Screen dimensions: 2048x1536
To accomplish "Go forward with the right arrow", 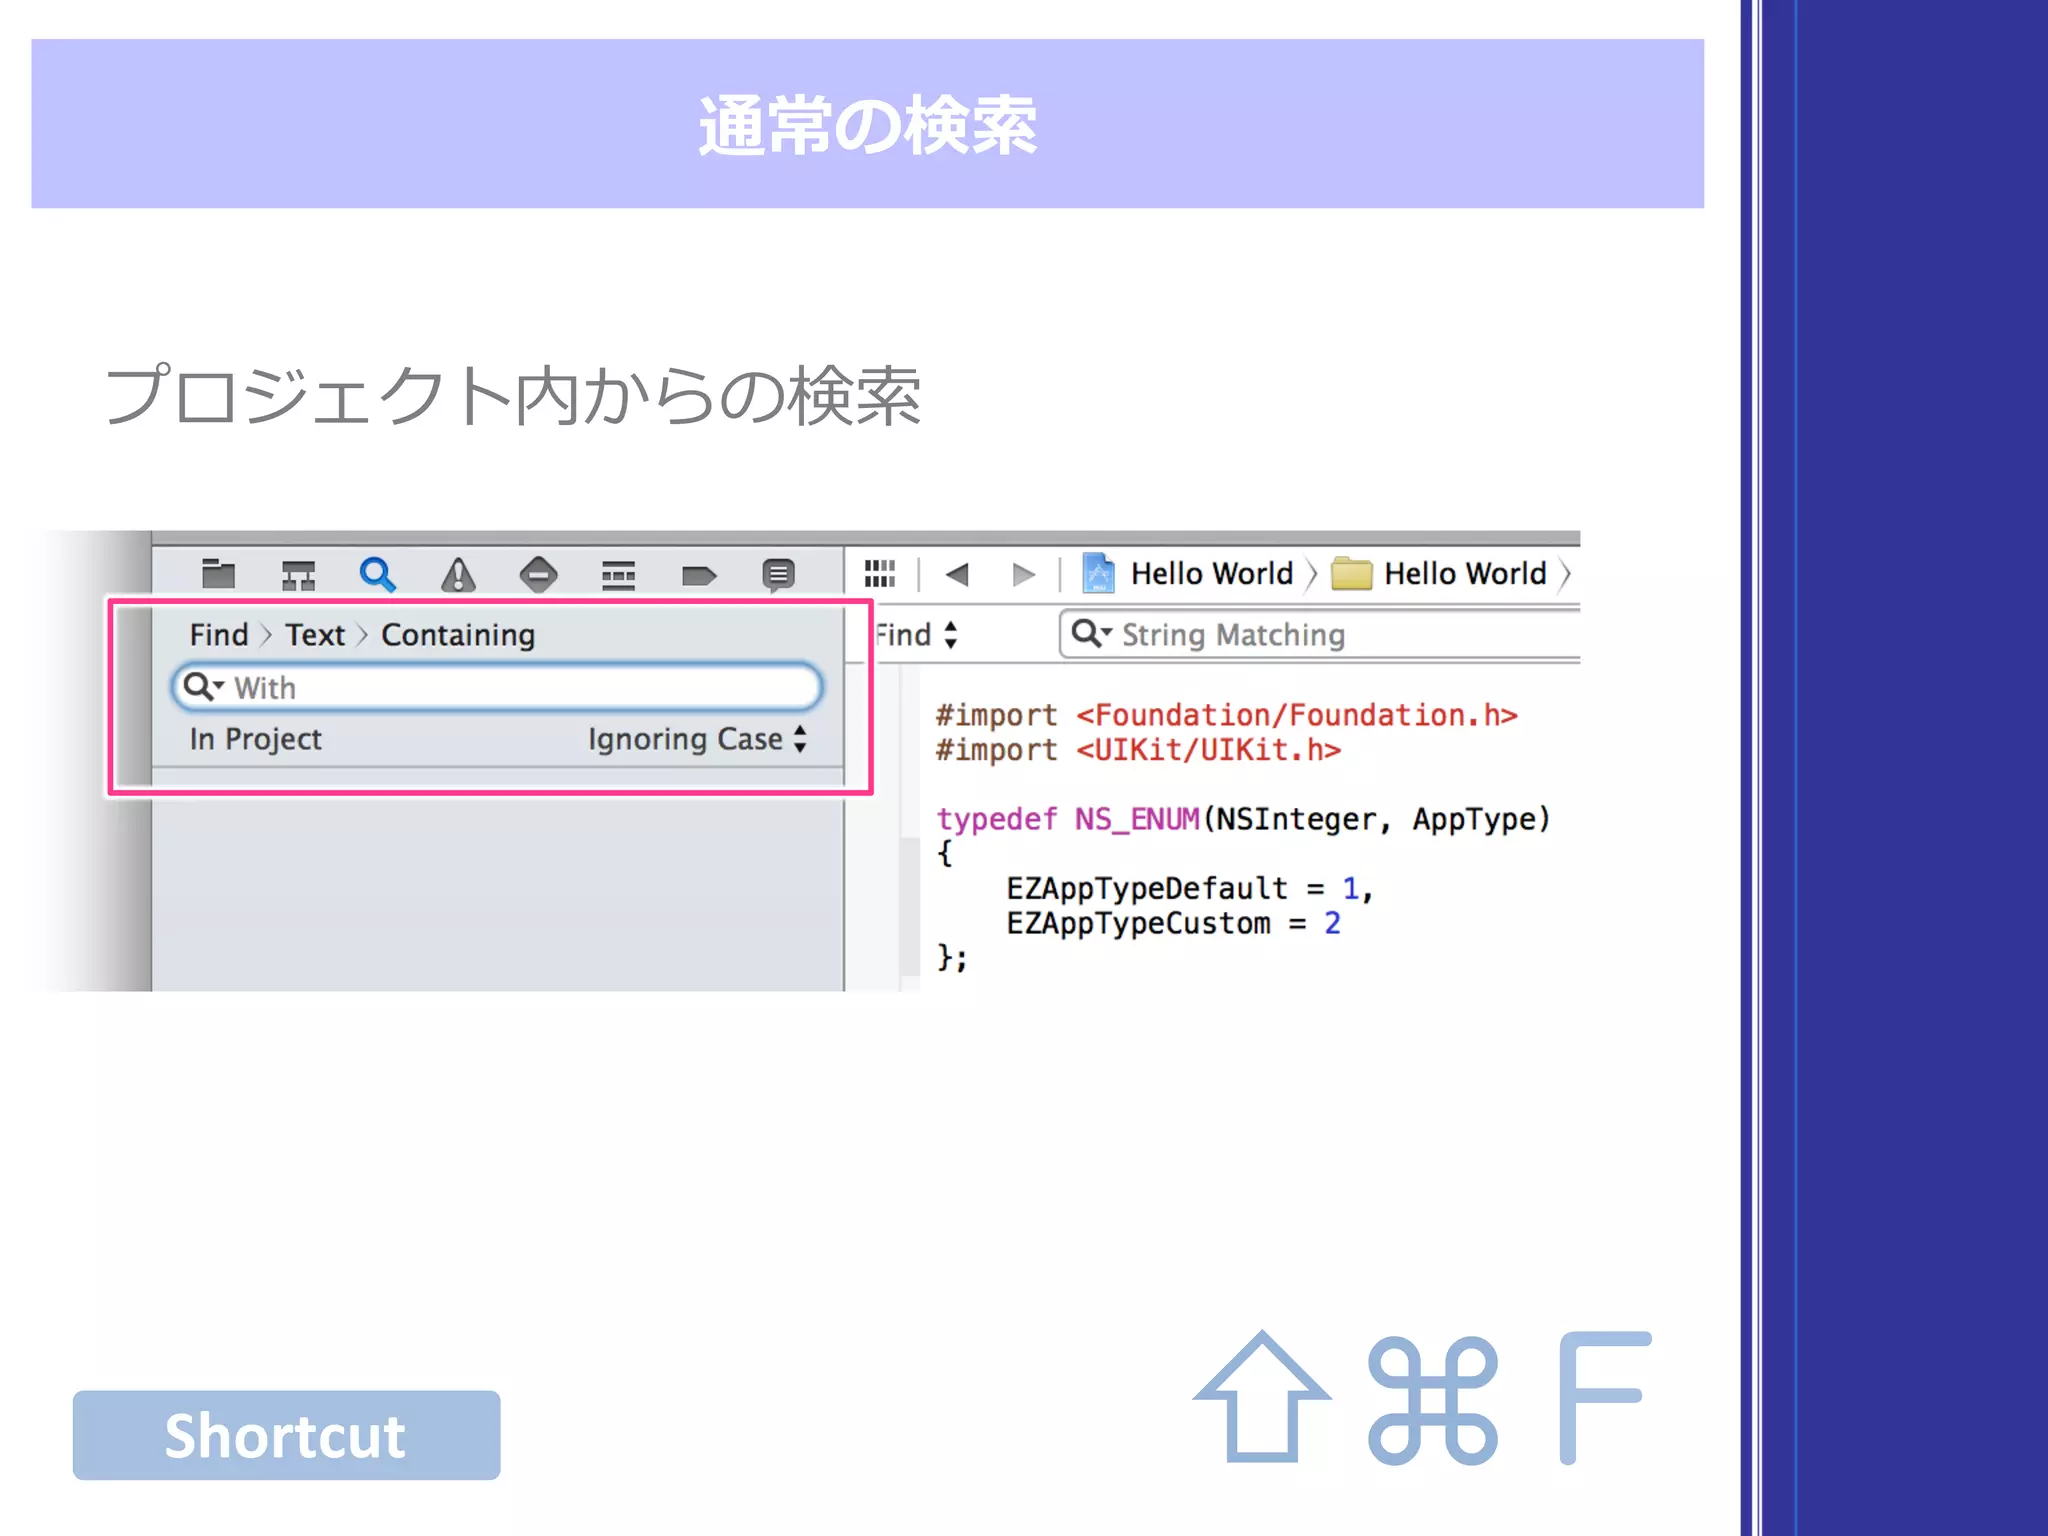I will tap(1023, 574).
